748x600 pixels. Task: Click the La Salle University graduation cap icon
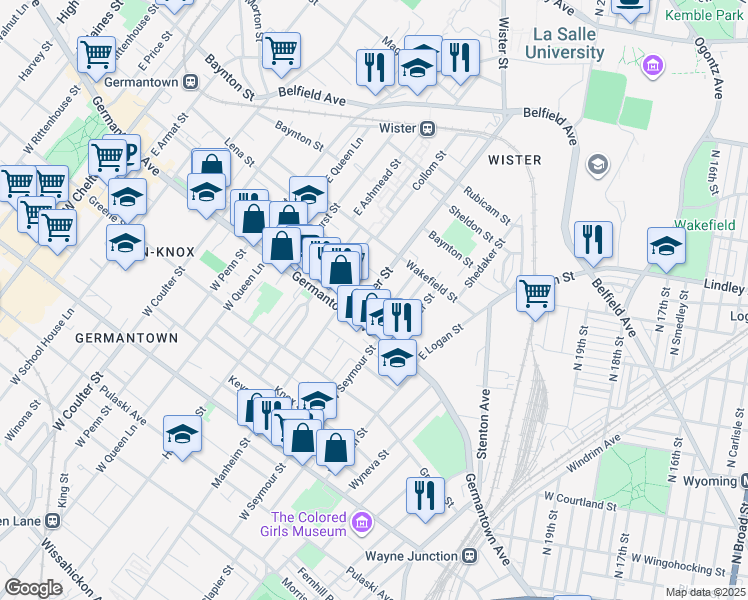click(598, 164)
